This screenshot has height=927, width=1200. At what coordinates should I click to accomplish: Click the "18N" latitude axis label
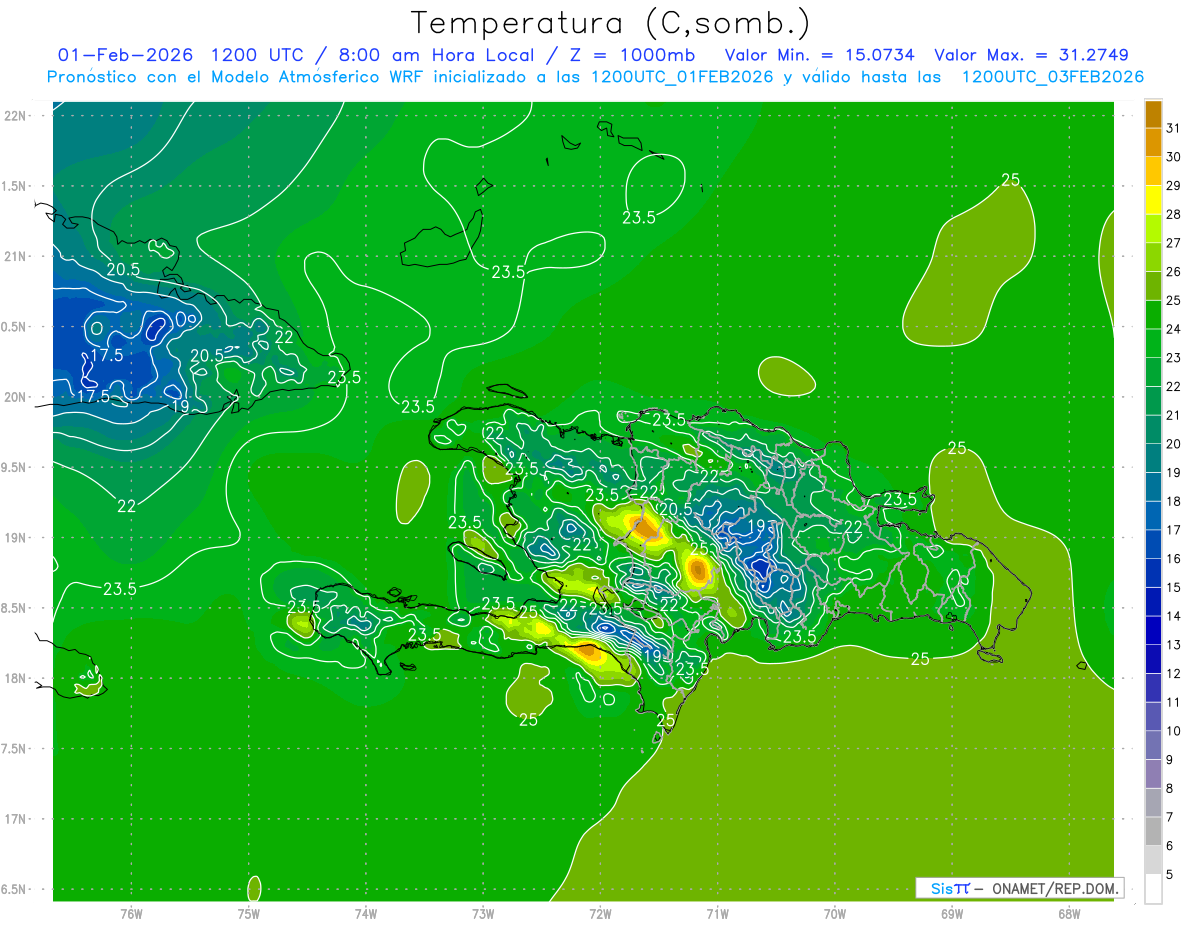coord(16,678)
